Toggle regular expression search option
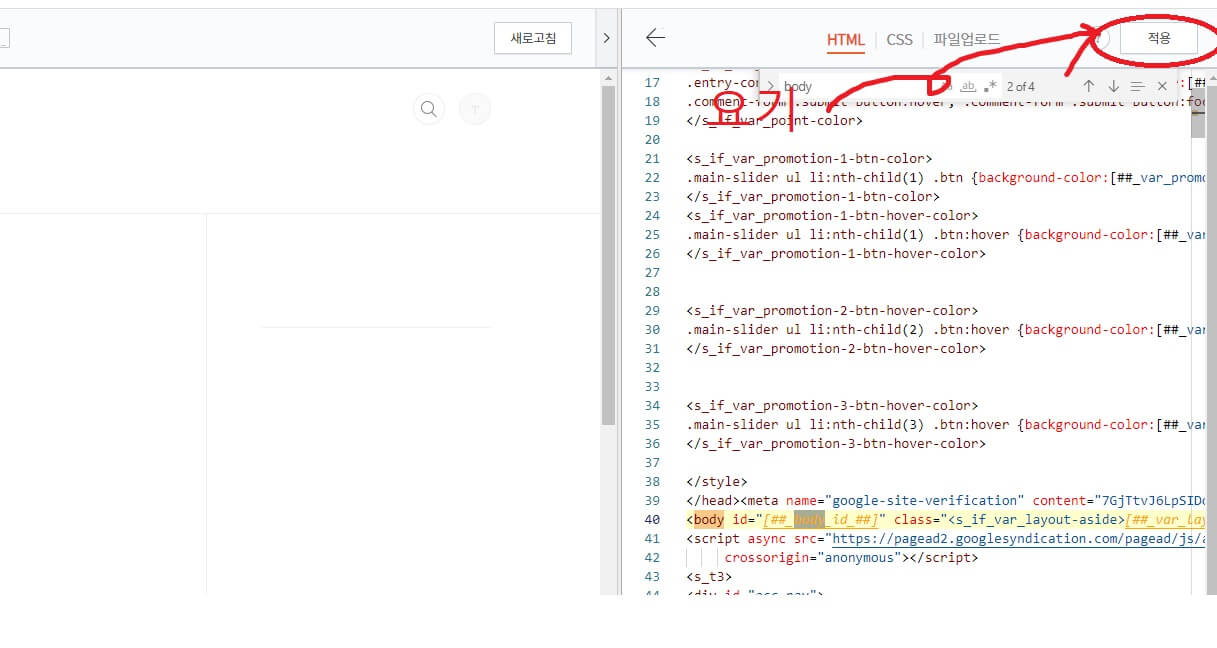 tap(990, 86)
